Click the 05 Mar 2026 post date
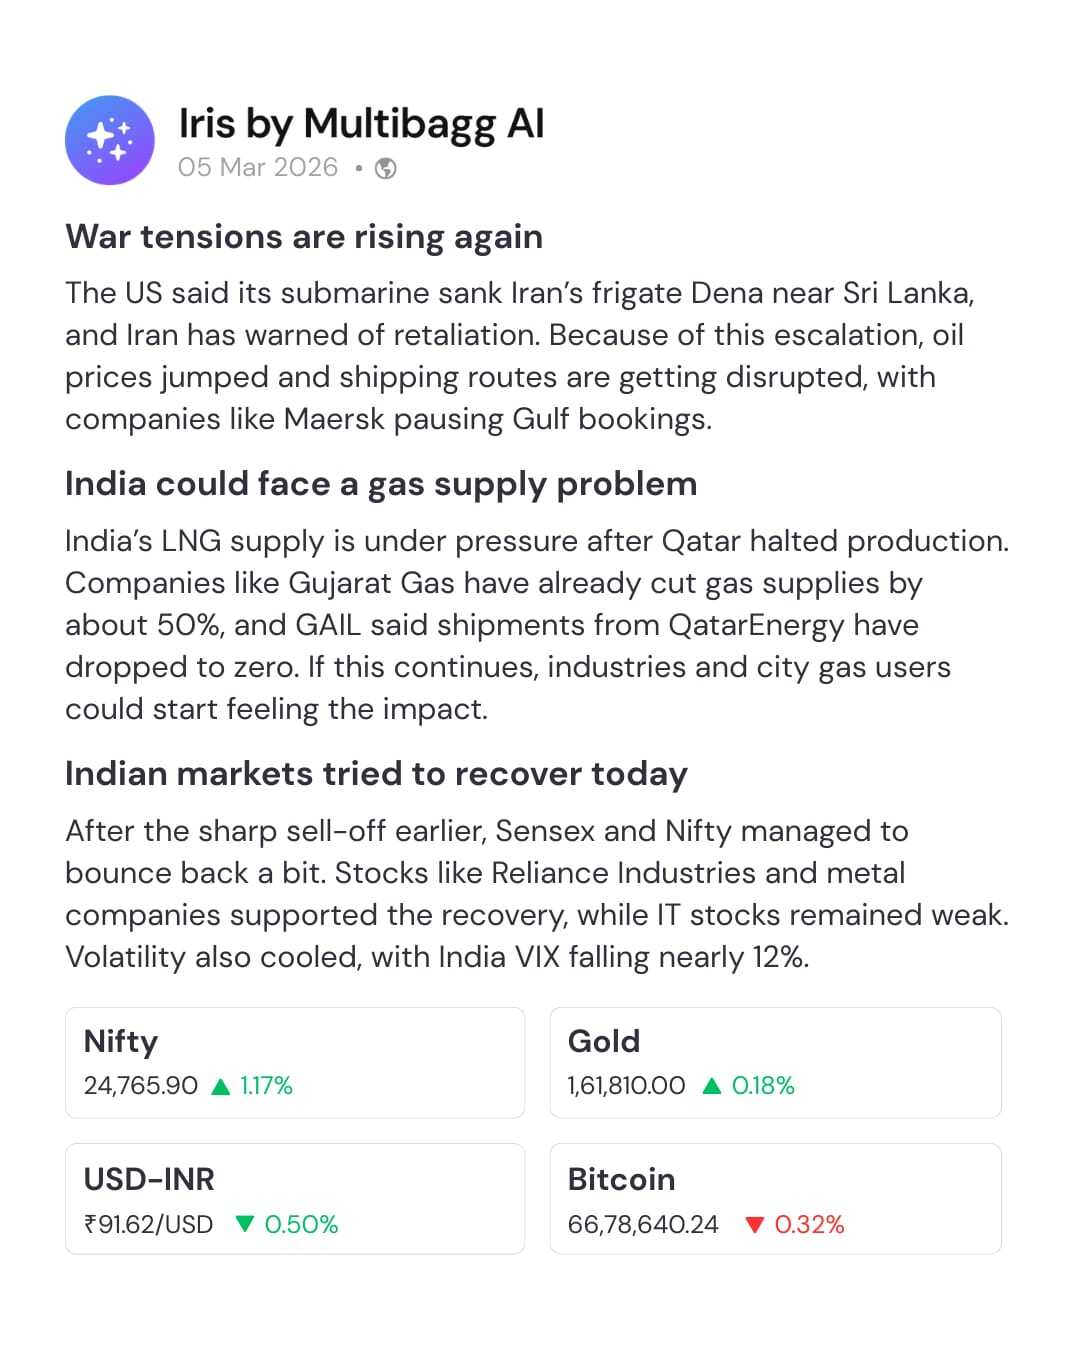 [x=258, y=167]
